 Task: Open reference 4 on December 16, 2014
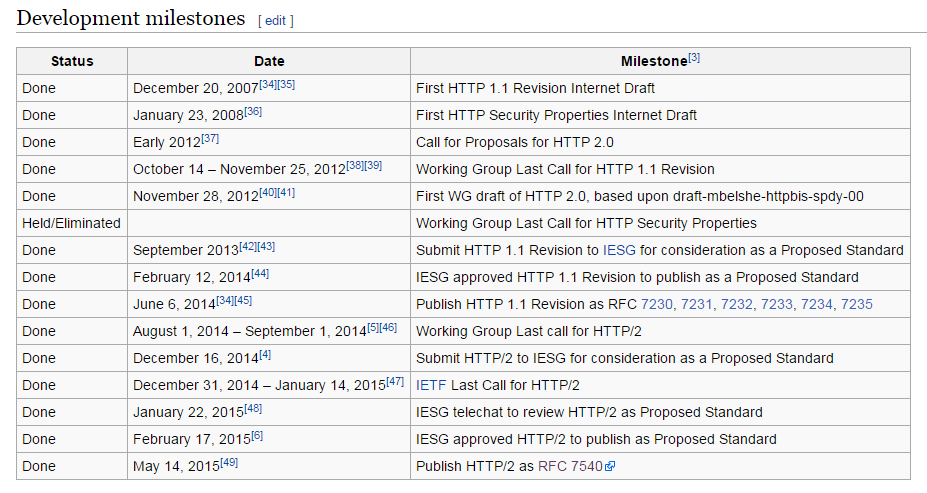[265, 355]
